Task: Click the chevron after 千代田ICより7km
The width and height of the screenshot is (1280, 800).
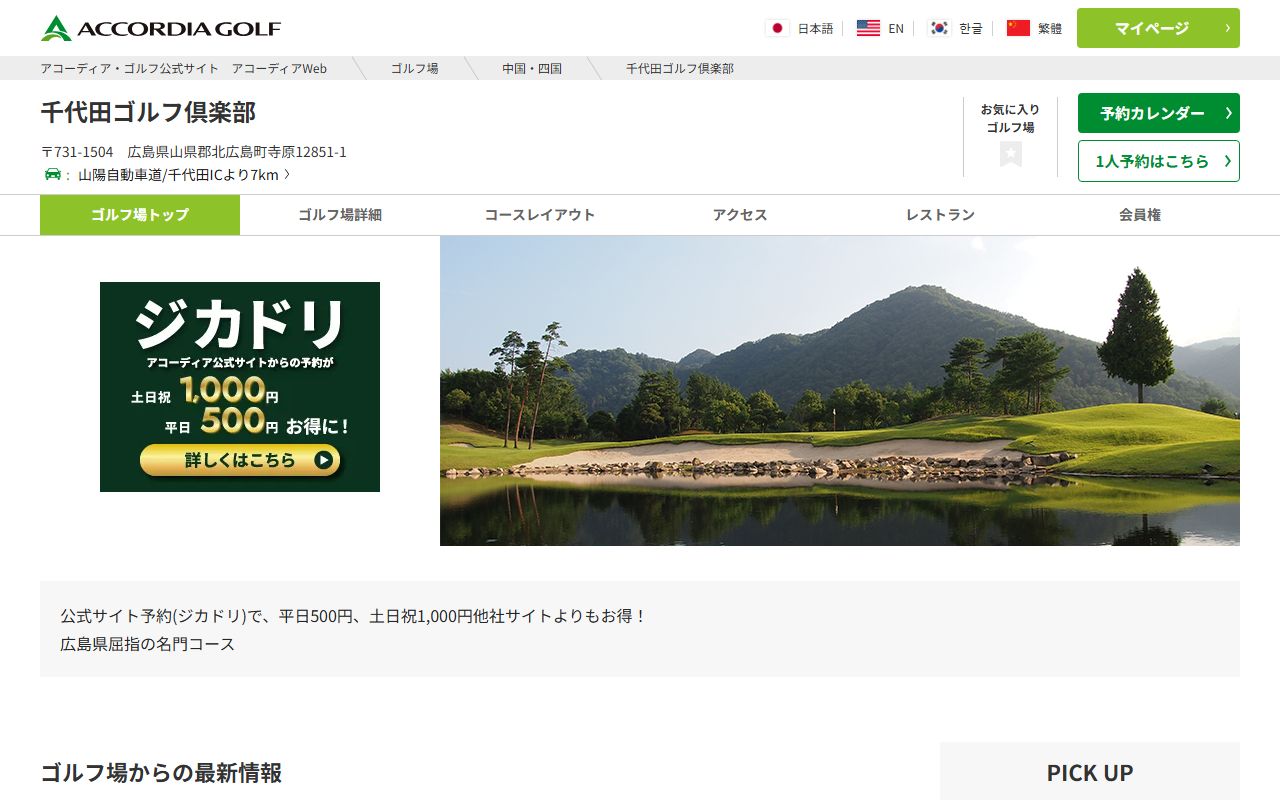Action: coord(287,175)
